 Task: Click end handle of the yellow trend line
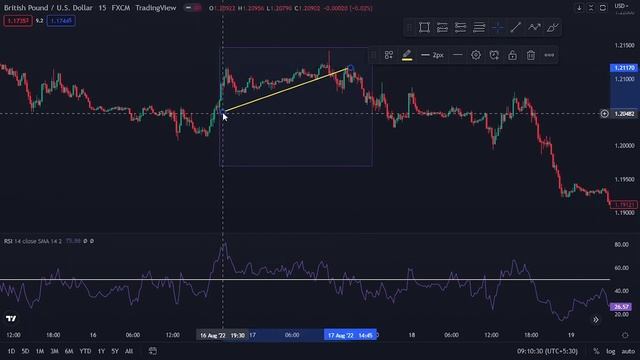(x=350, y=68)
